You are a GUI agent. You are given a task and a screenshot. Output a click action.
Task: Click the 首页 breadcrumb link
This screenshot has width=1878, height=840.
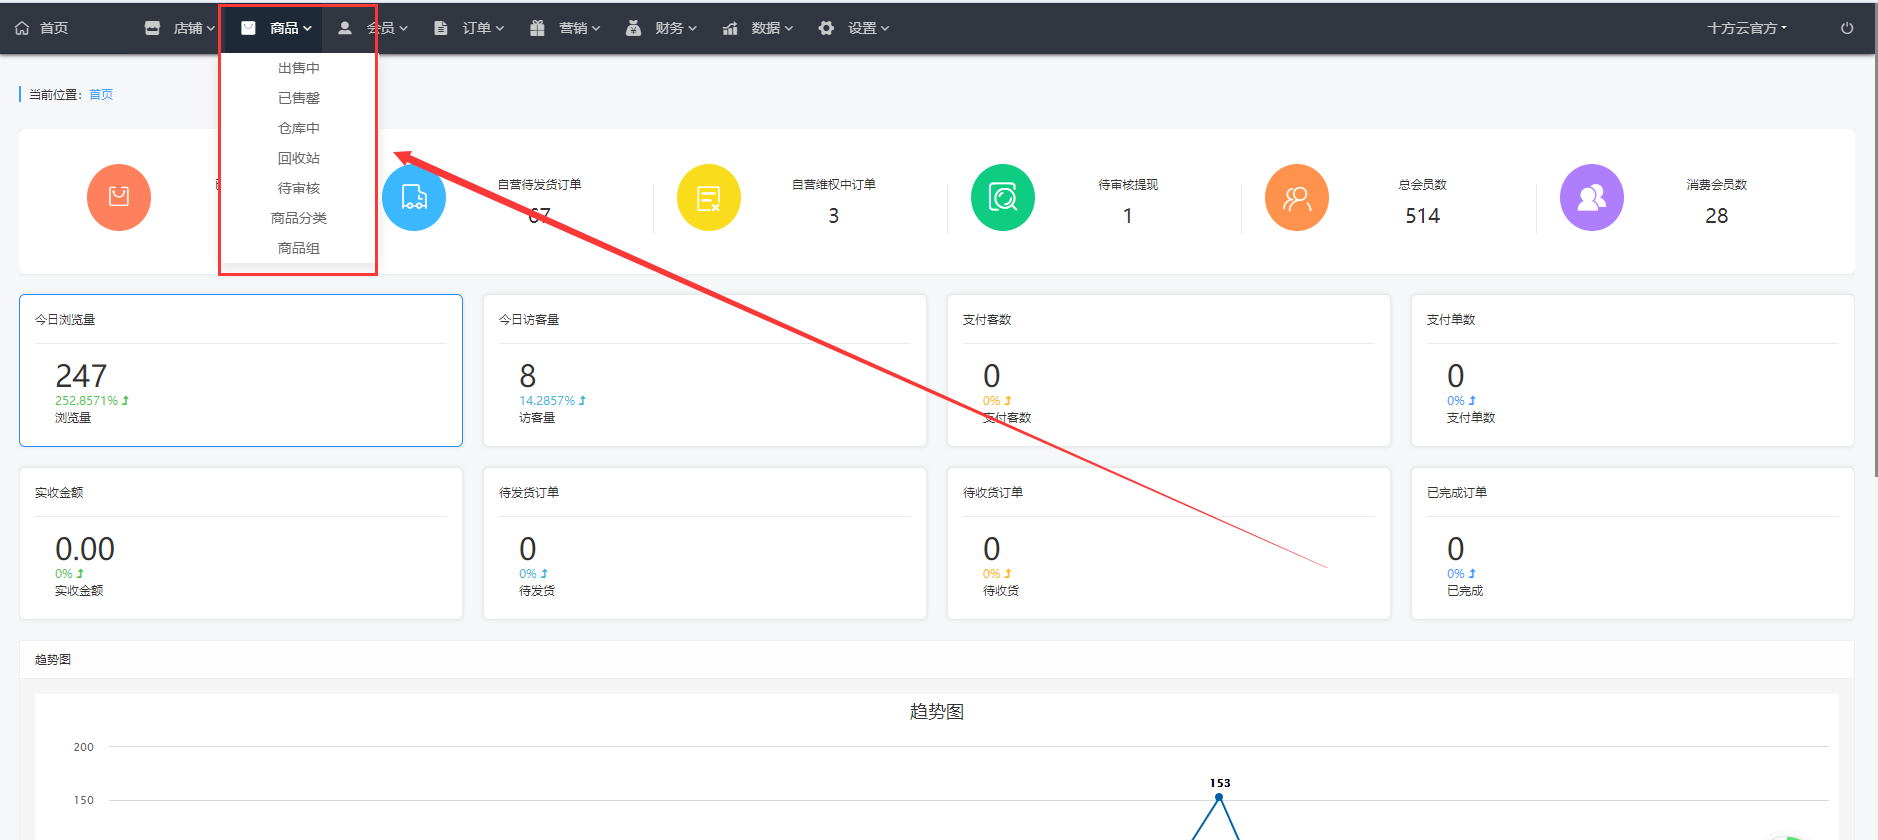coord(101,94)
